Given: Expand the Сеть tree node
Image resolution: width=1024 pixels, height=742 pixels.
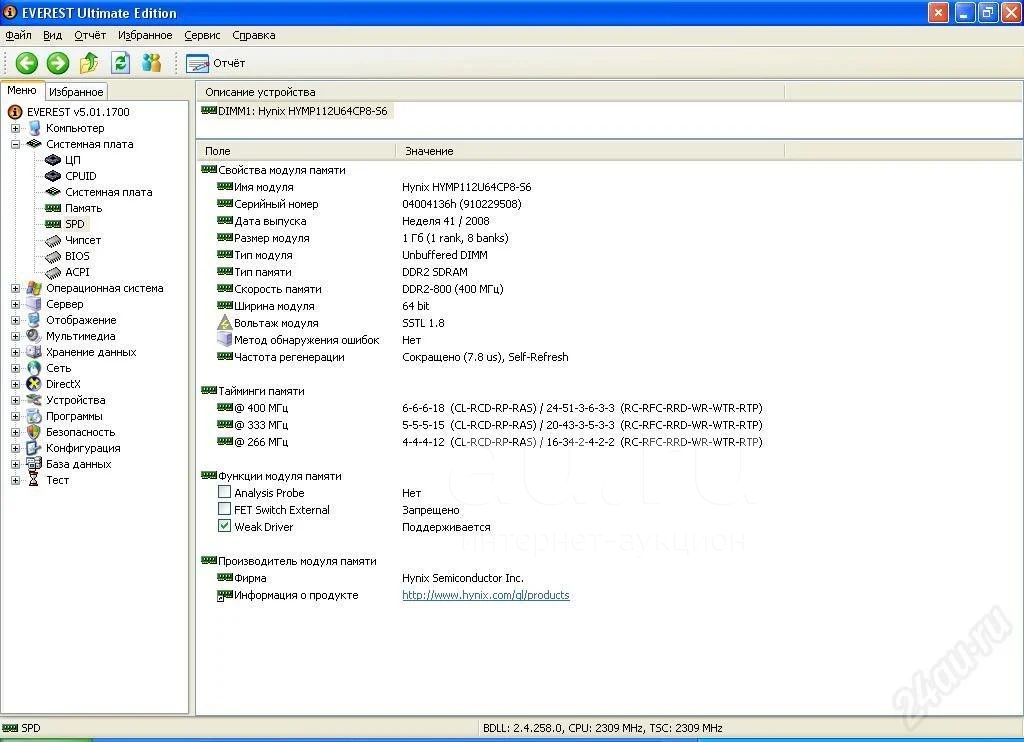Looking at the screenshot, I should tap(16, 368).
